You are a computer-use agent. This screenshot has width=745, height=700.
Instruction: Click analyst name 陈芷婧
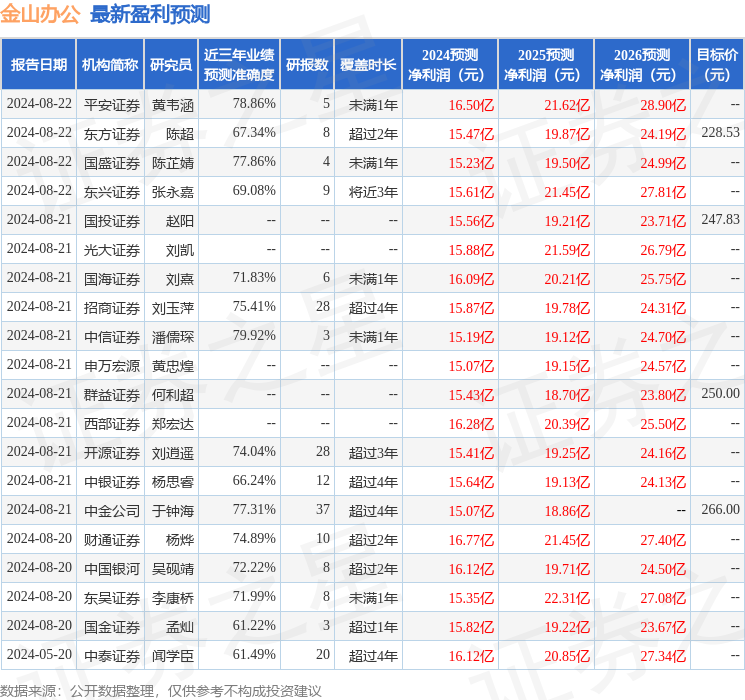click(173, 163)
